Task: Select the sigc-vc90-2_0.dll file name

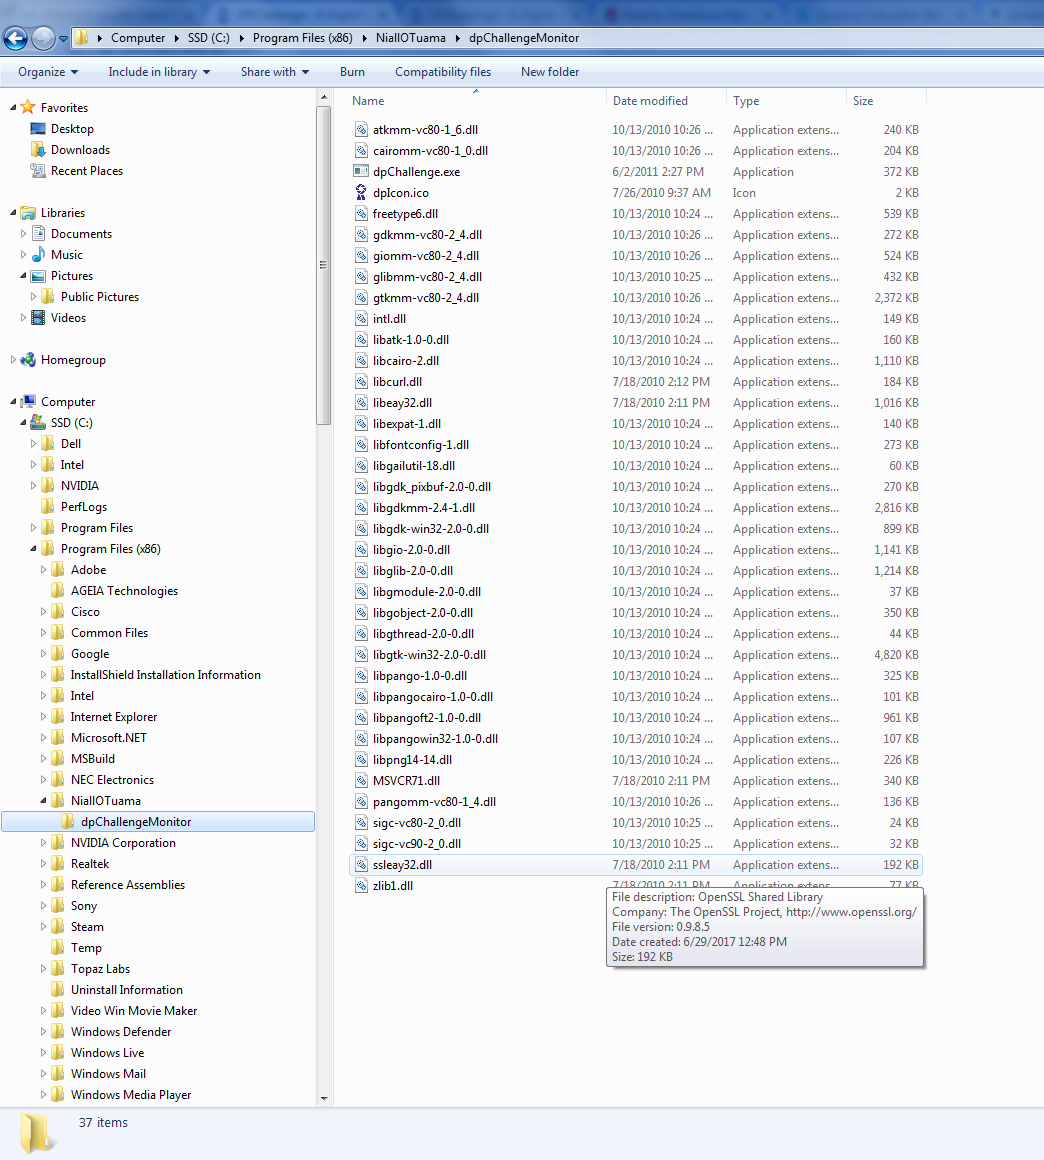Action: click(x=417, y=843)
